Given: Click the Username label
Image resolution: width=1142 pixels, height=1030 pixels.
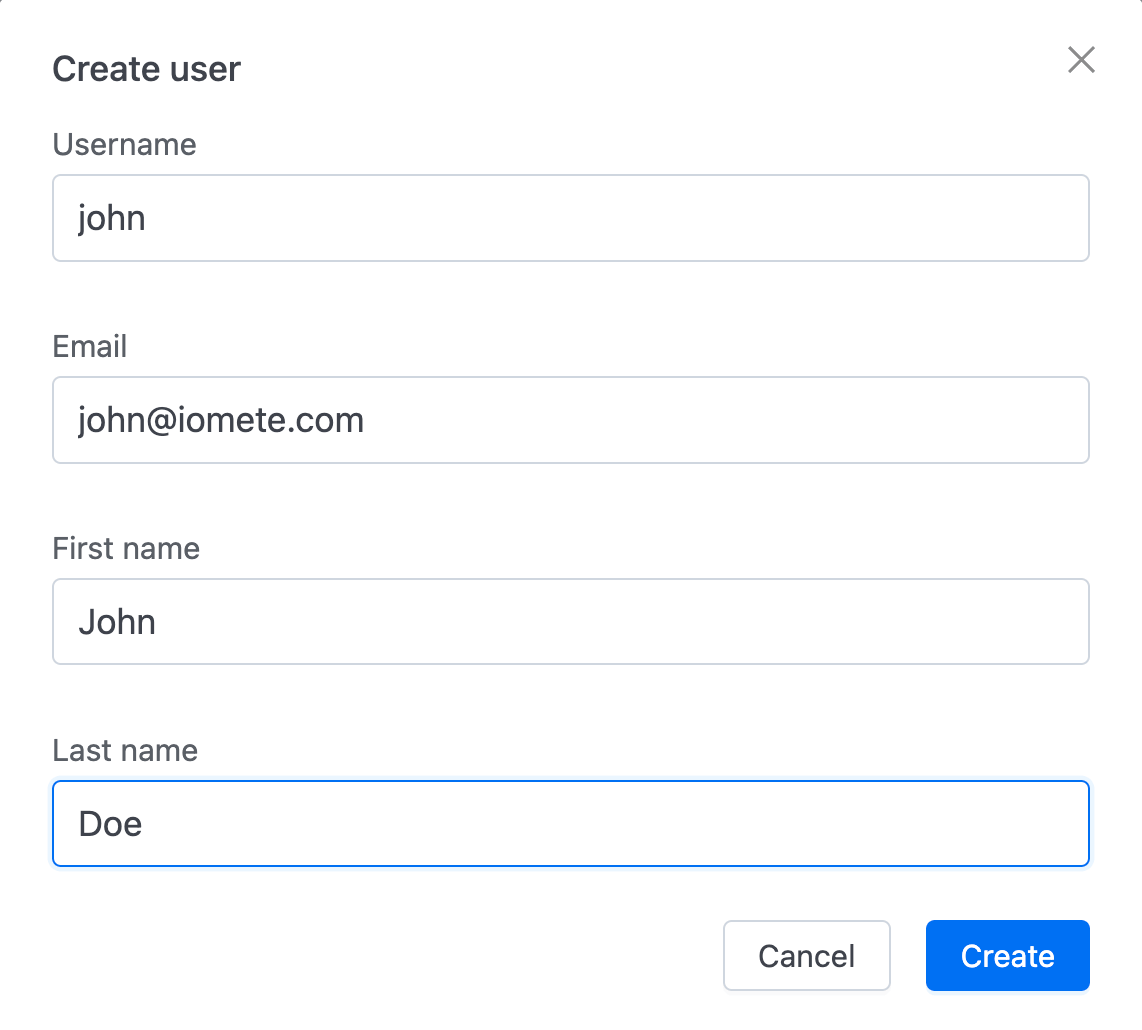Looking at the screenshot, I should coord(125,144).
